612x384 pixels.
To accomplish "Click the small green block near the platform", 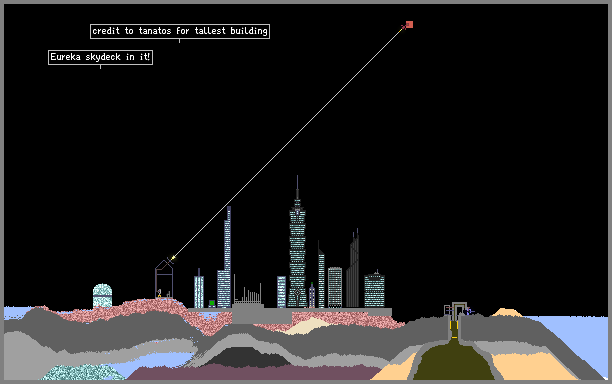I will (x=212, y=303).
